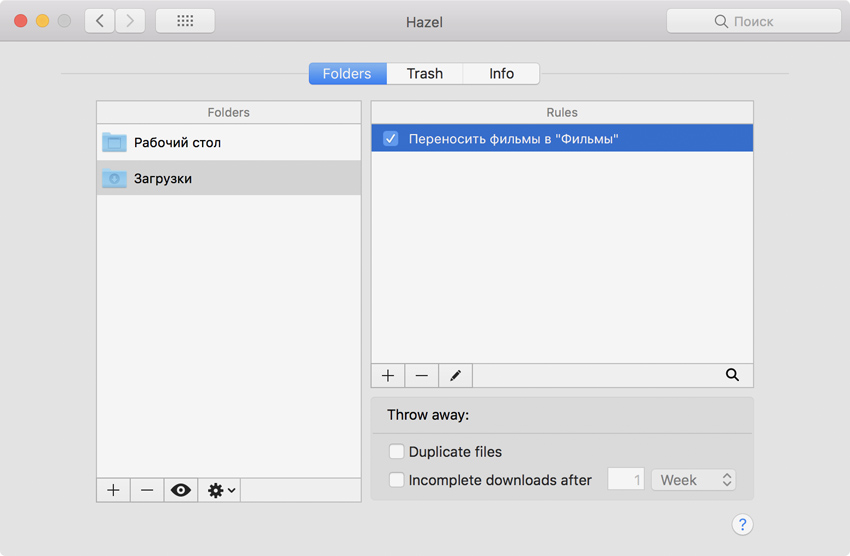This screenshot has height=556, width=850.
Task: Enable Incomplete downloads after checkbox
Action: (397, 480)
